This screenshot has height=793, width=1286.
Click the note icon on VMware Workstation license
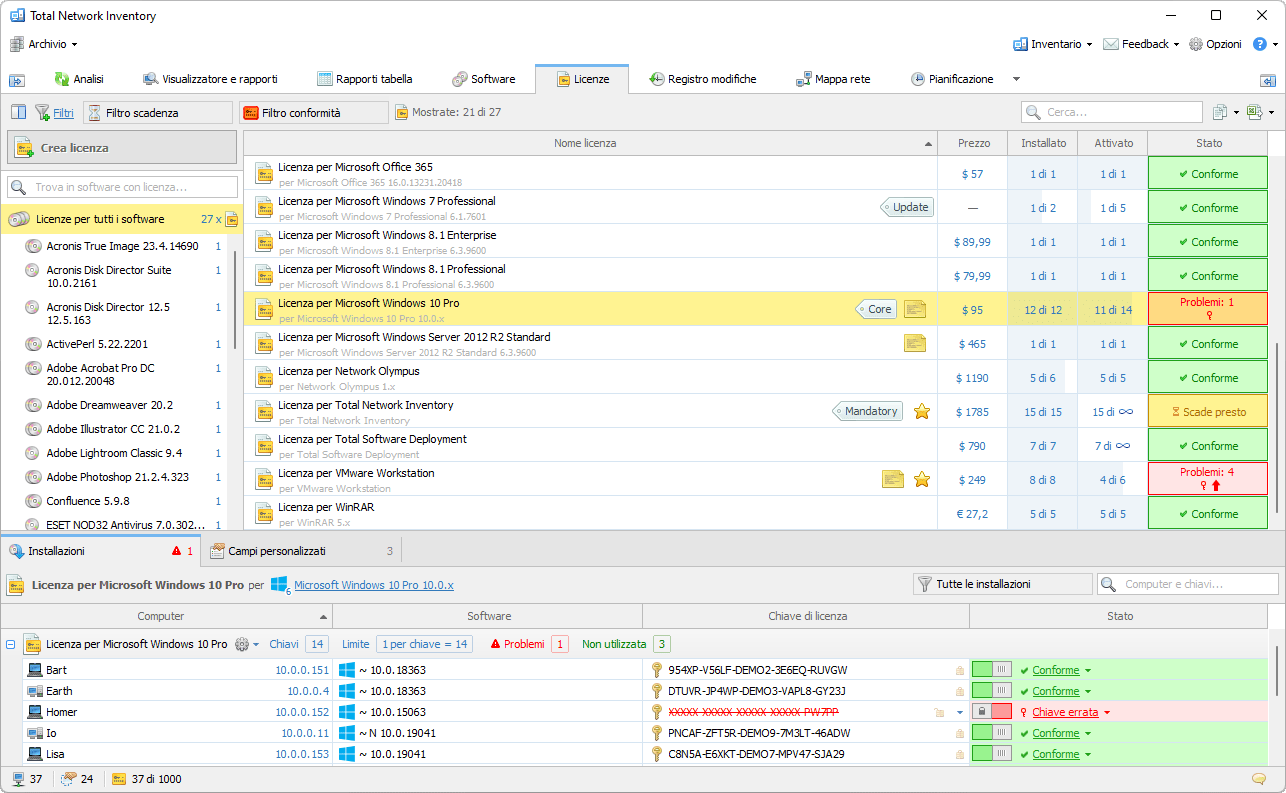point(892,479)
